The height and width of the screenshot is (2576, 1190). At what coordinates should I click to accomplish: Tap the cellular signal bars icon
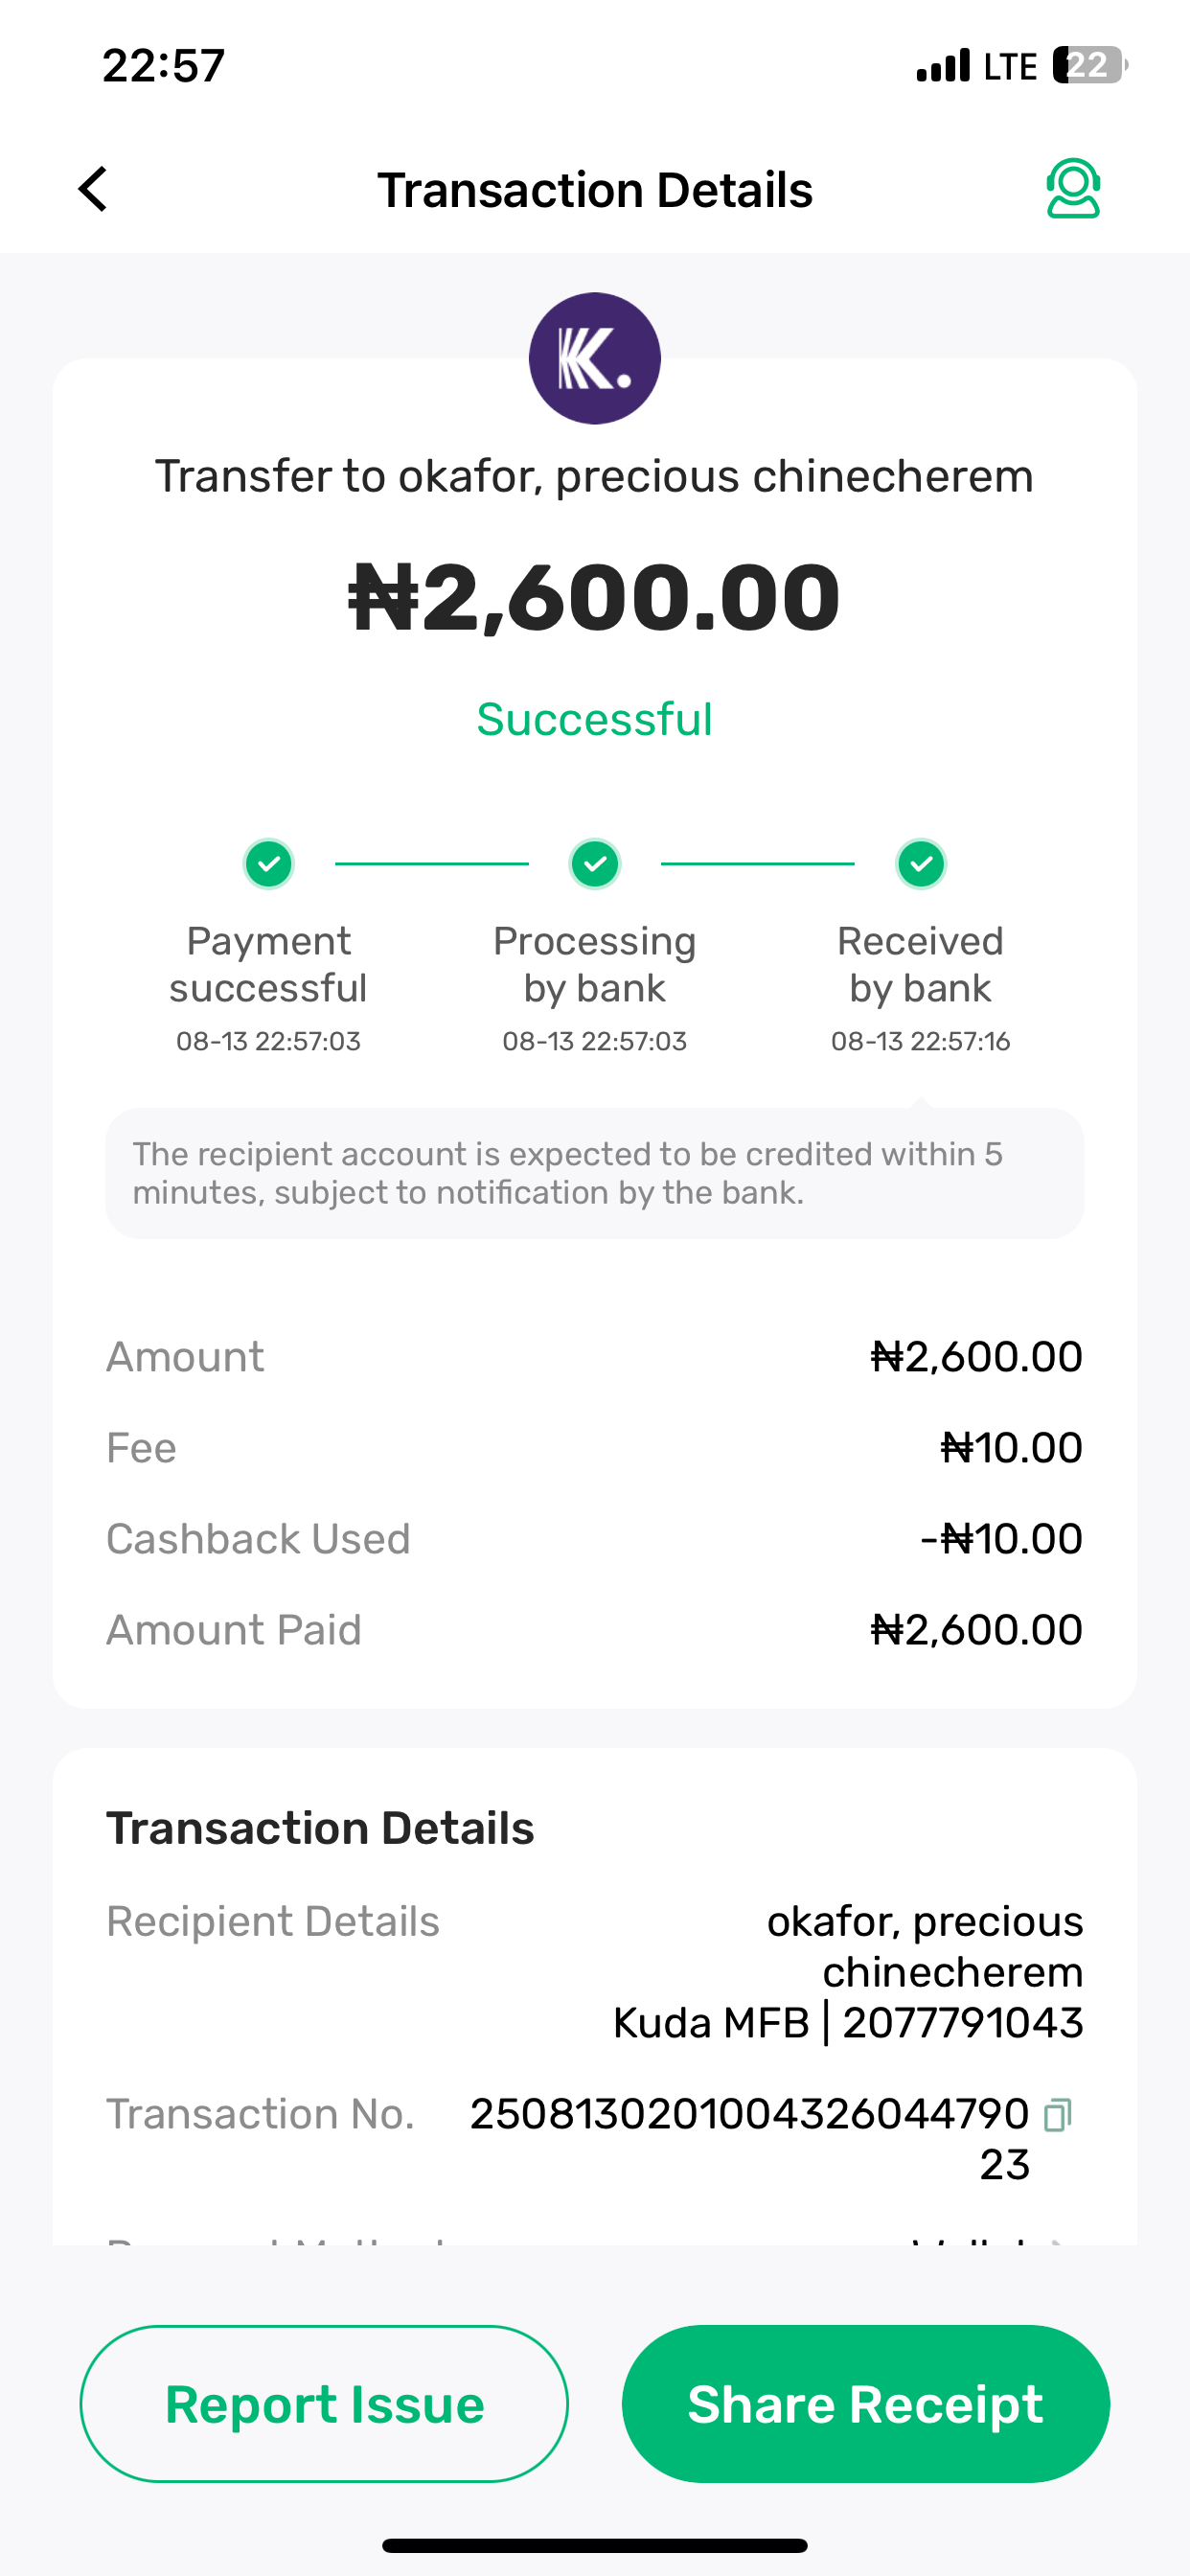pyautogui.click(x=943, y=66)
